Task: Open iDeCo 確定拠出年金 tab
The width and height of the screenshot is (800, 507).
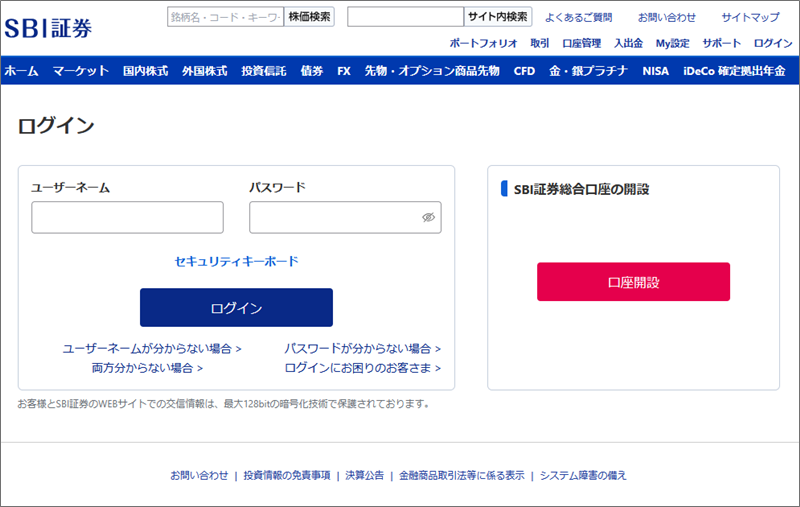Action: coord(734,71)
